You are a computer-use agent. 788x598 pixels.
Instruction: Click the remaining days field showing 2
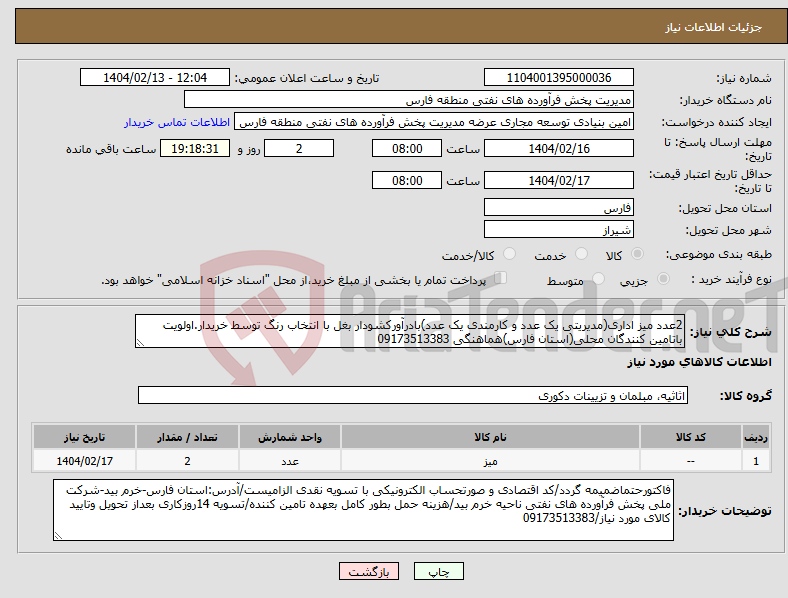299,149
